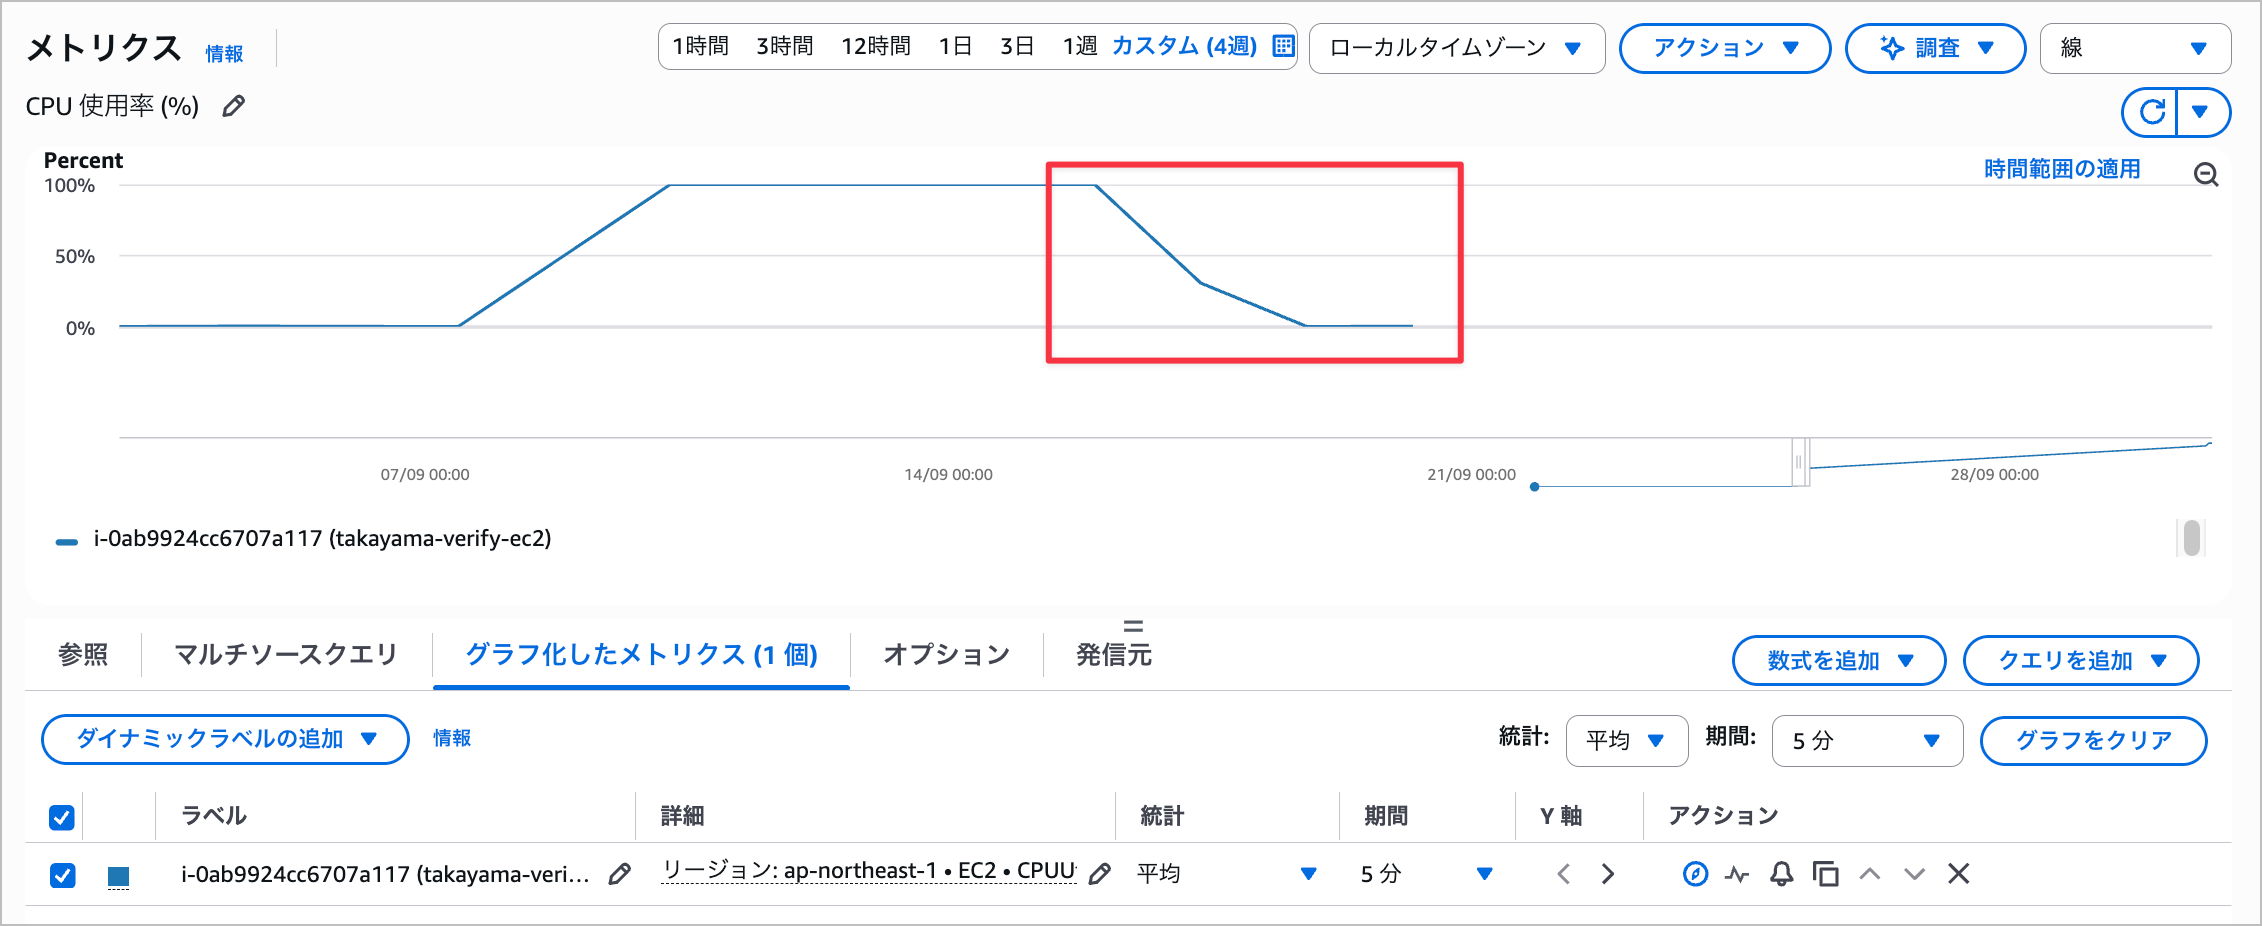
Task: Switch to the 参照 tab
Action: click(83, 655)
